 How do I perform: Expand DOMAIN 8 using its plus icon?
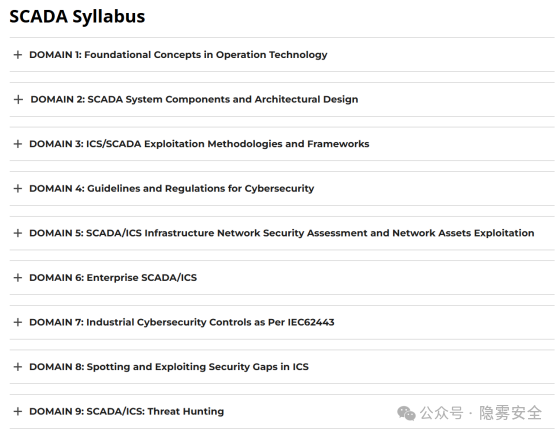[x=18, y=367]
